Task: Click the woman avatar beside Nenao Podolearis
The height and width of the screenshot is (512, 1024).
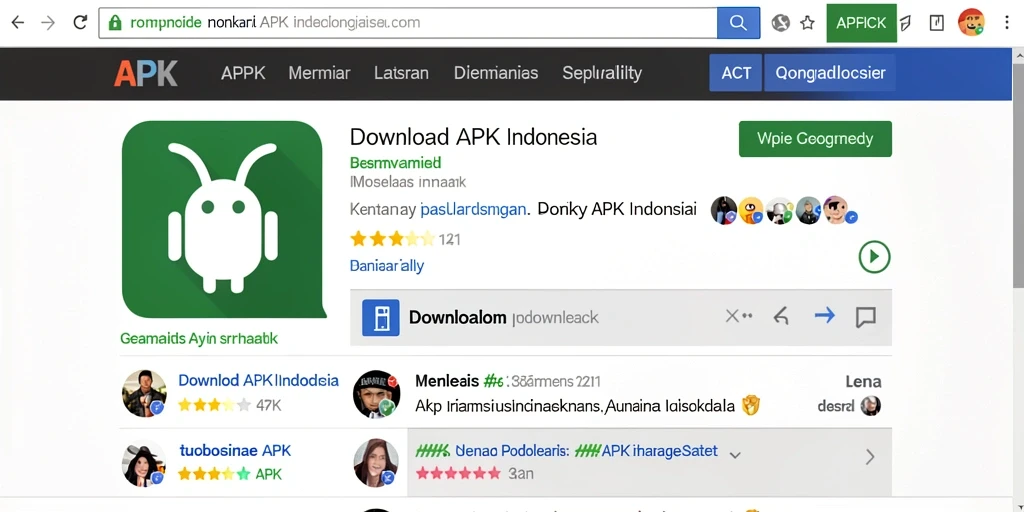Action: tap(376, 462)
